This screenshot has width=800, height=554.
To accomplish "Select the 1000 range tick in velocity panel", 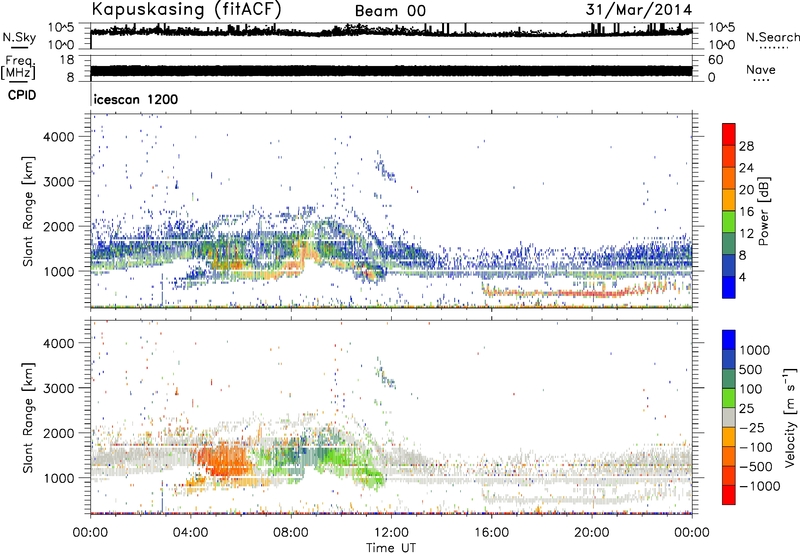I will (x=59, y=478).
